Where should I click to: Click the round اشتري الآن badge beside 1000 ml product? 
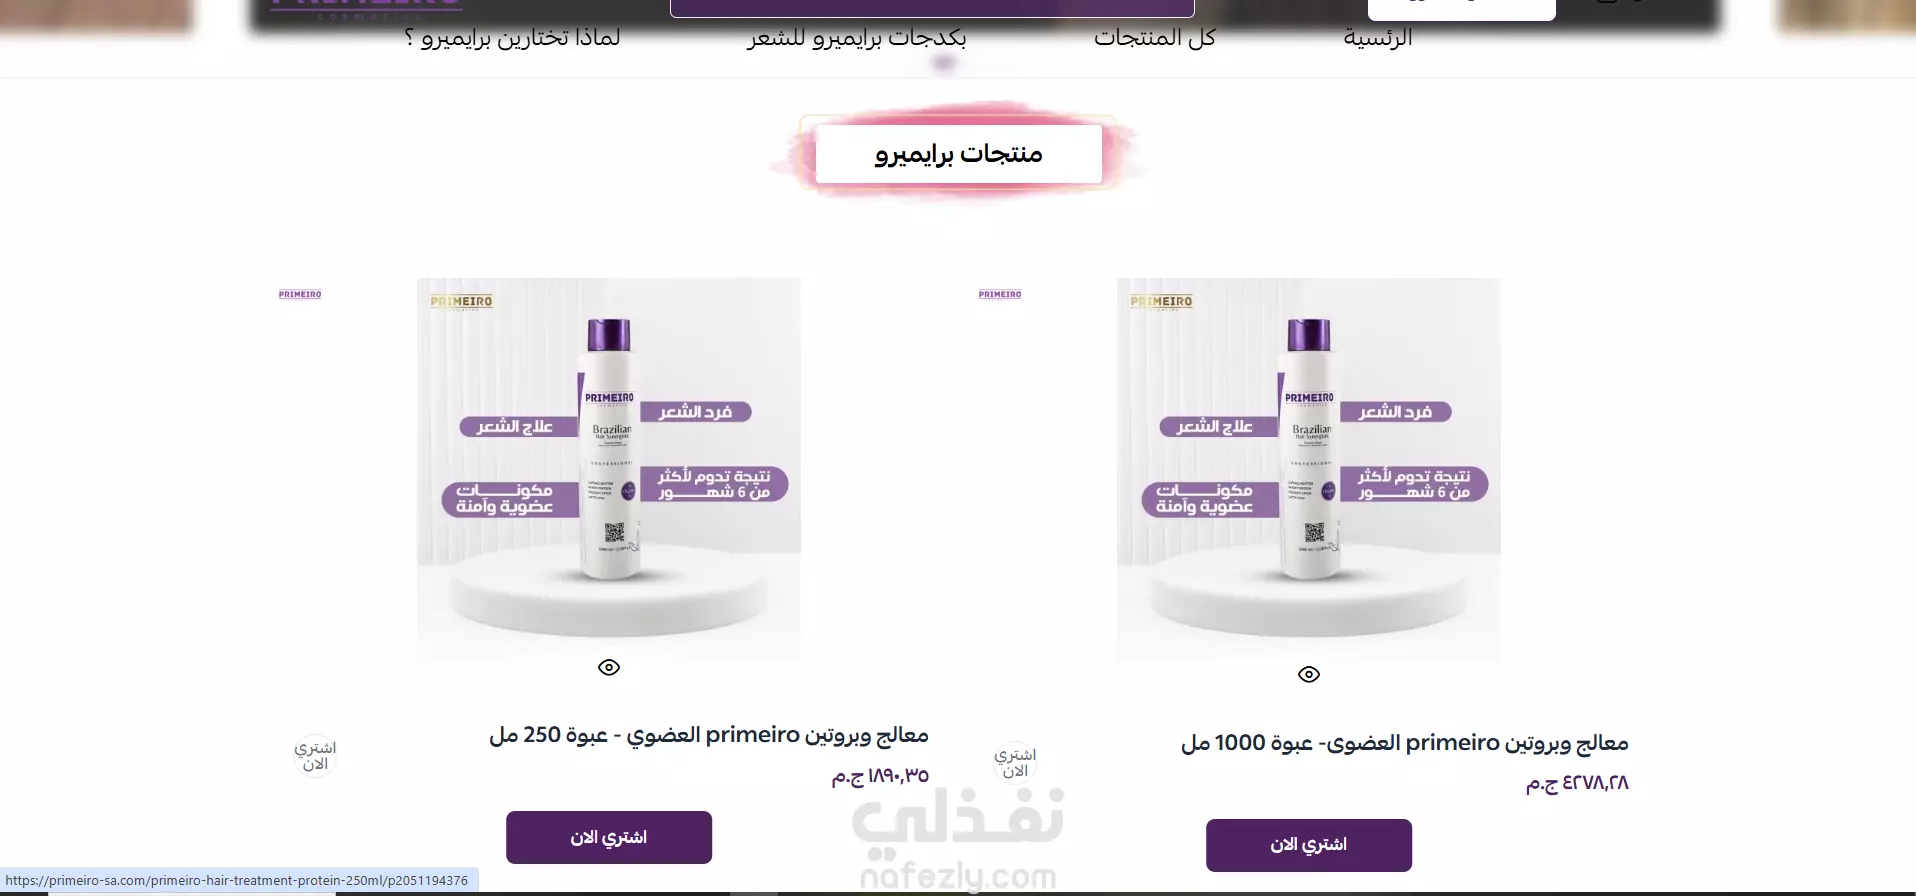[1015, 763]
